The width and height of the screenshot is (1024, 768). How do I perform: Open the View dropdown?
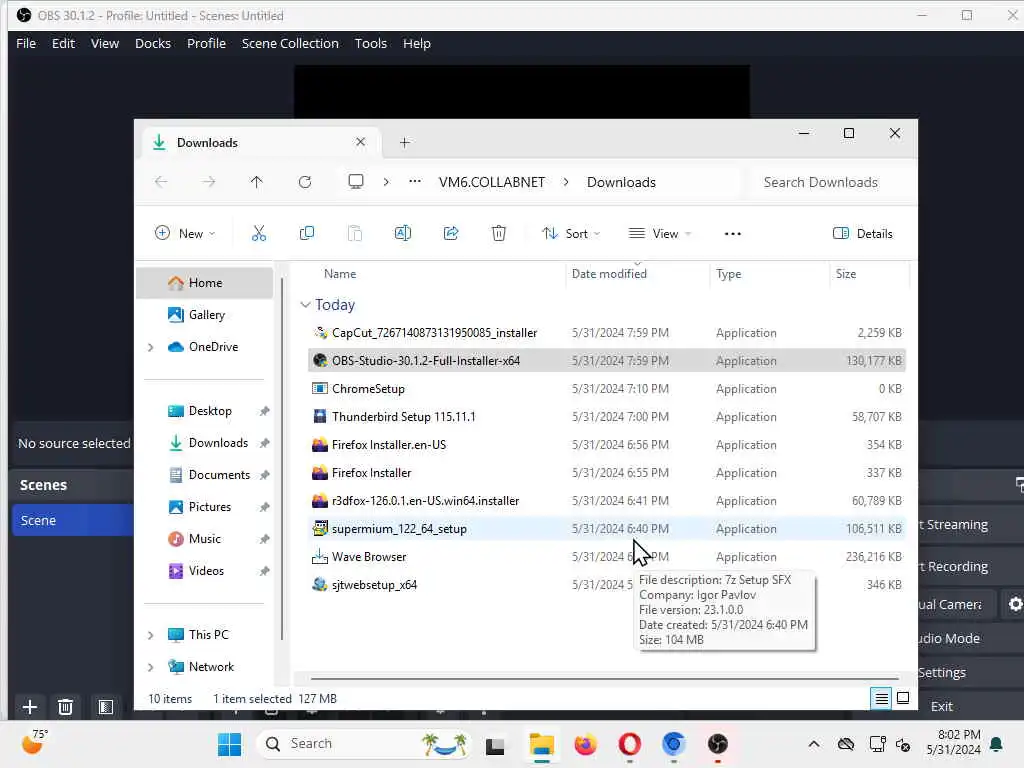pos(660,233)
